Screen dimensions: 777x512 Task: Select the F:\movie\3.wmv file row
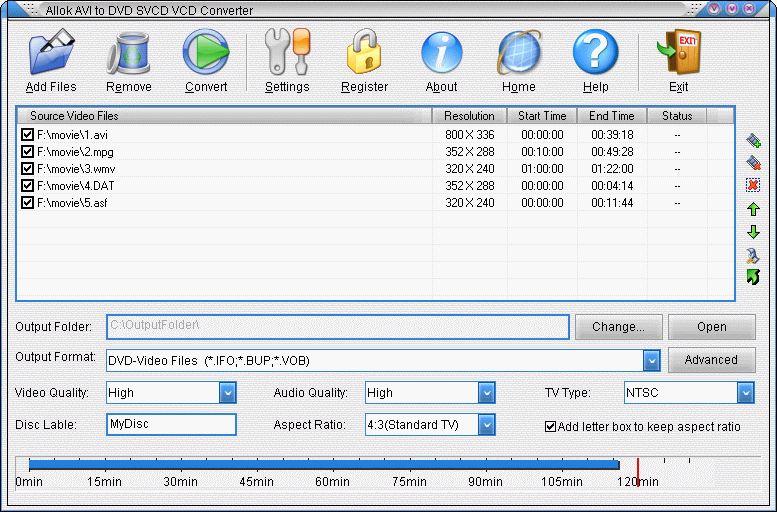tap(376, 169)
